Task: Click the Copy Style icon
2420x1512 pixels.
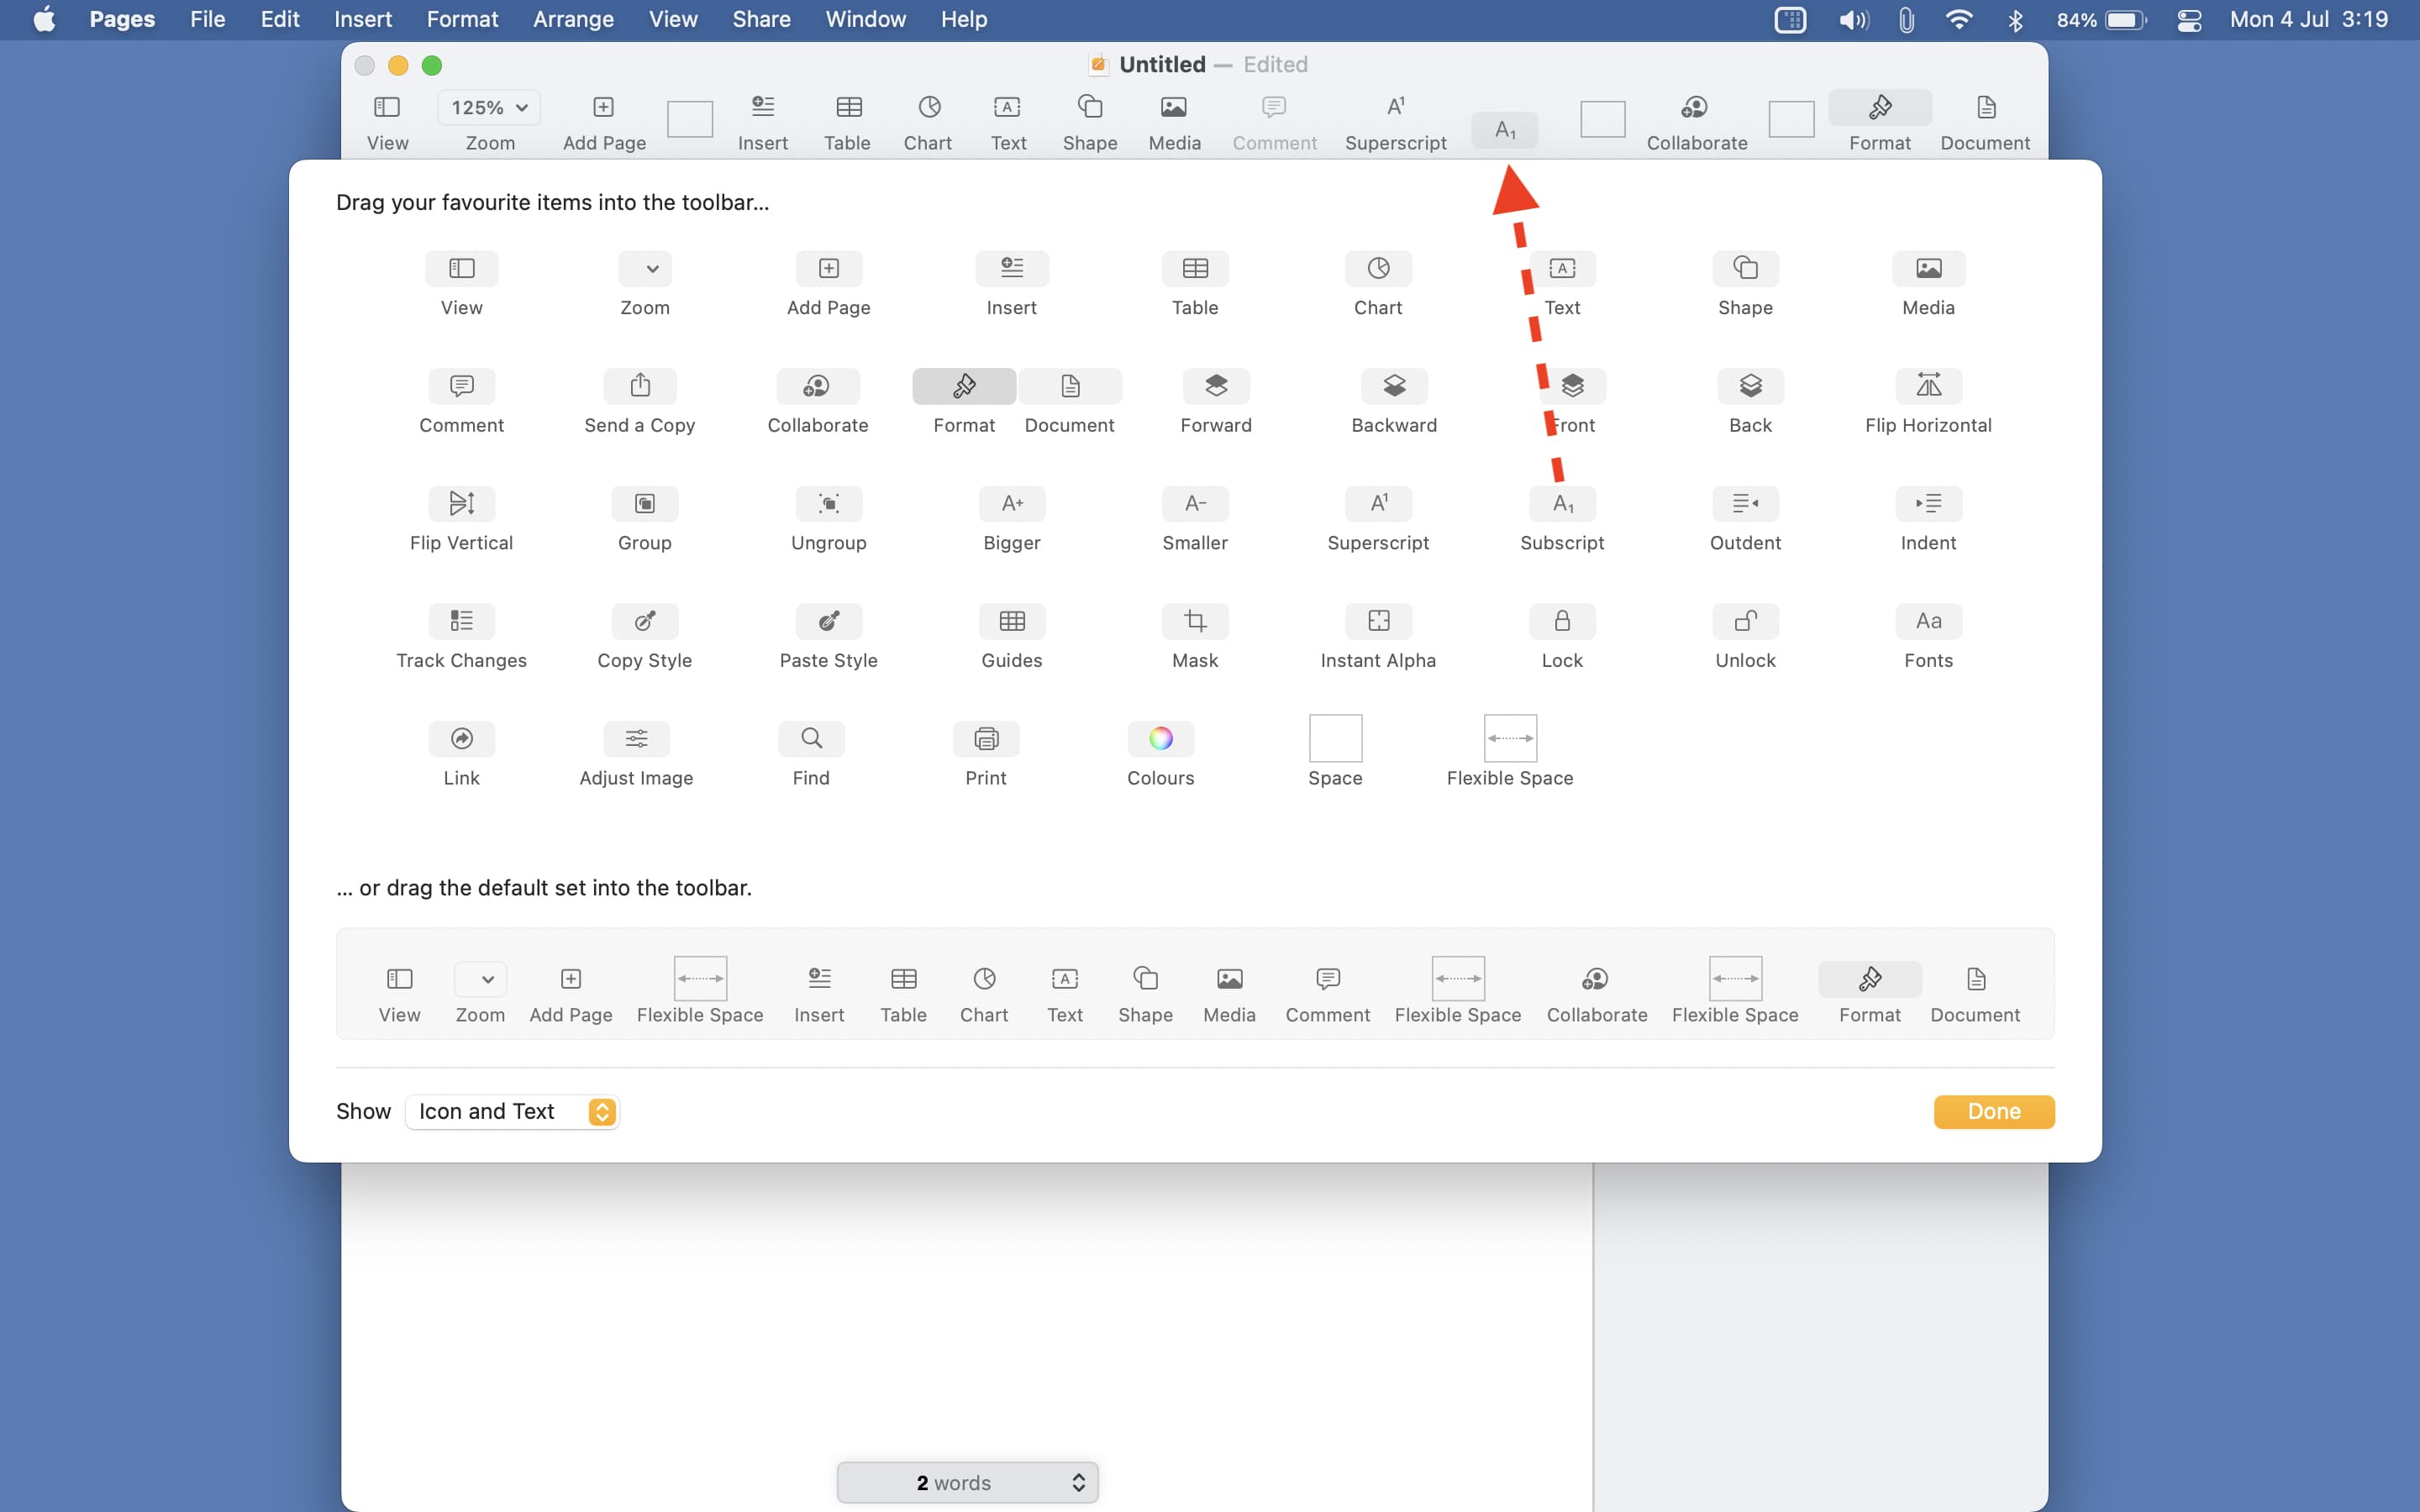Action: click(x=644, y=621)
